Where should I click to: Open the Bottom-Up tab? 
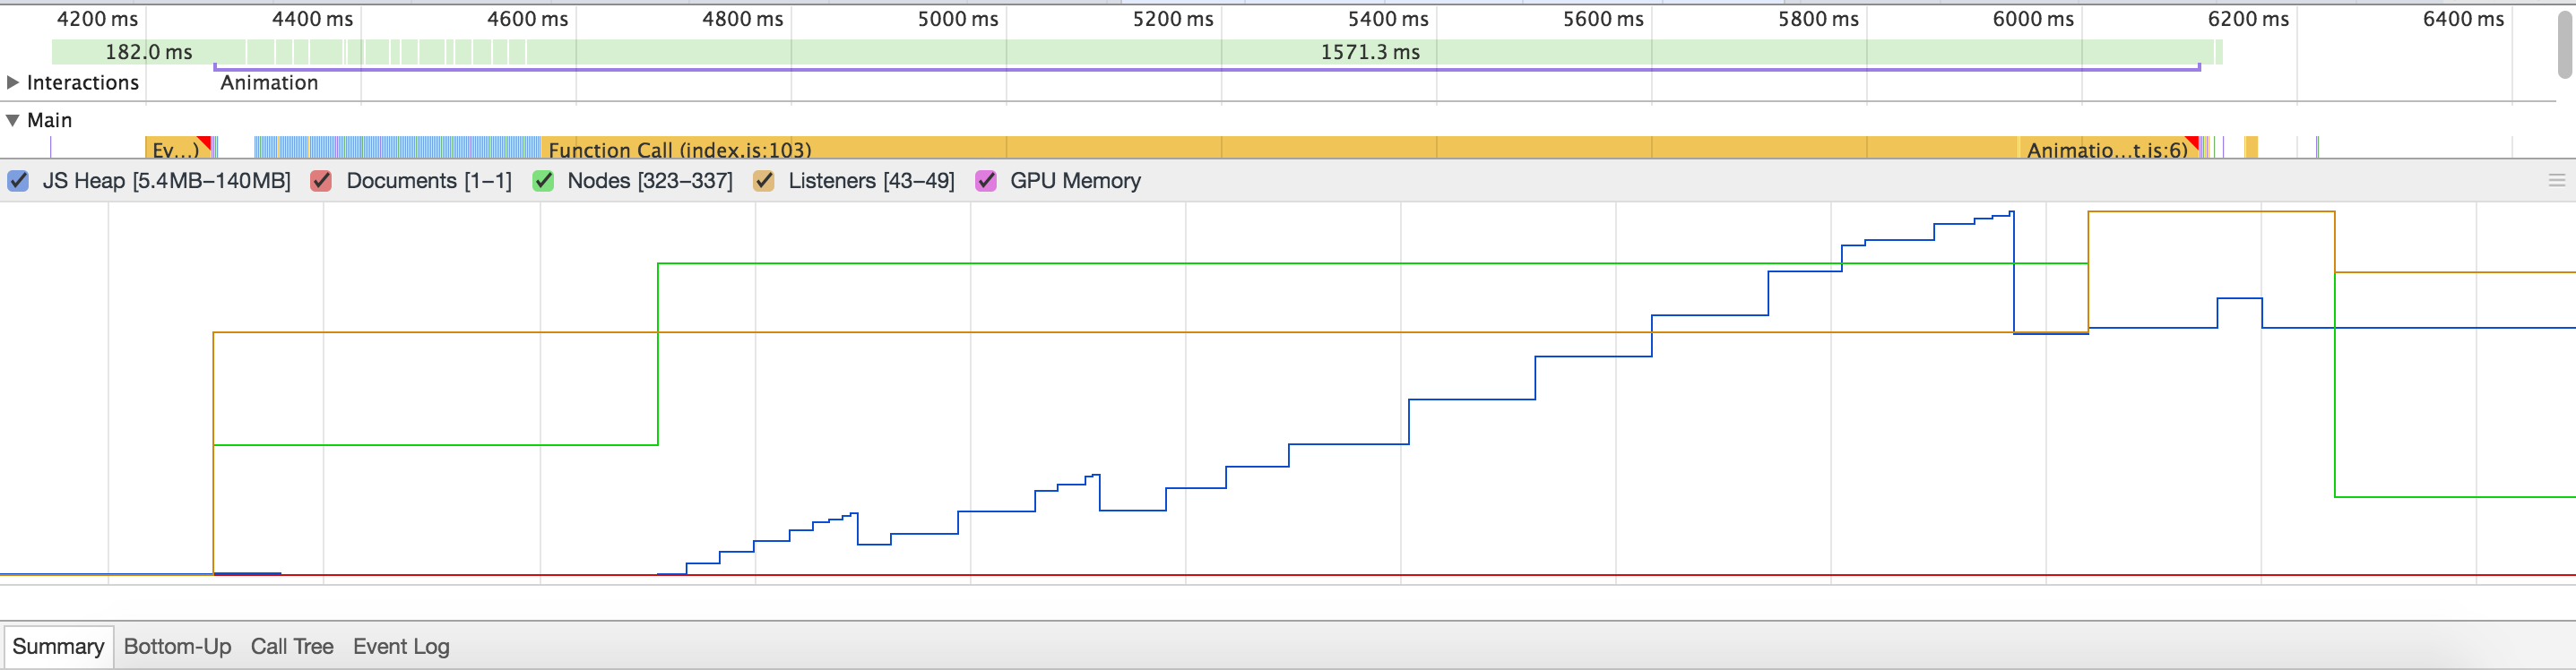[x=177, y=646]
